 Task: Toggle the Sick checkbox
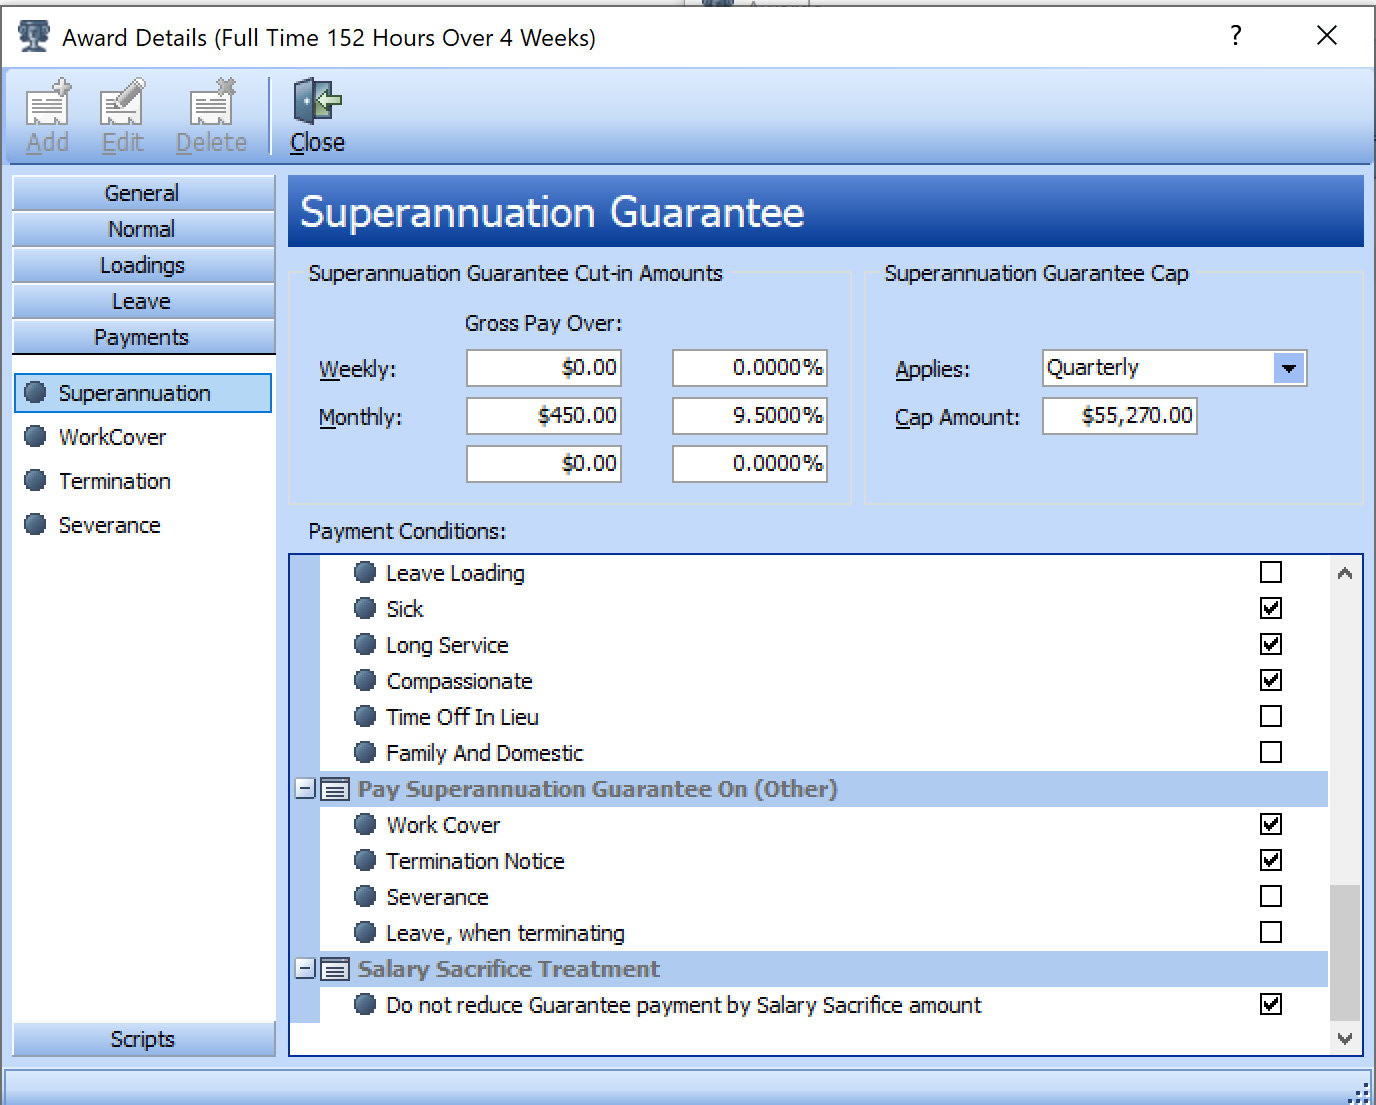(x=1271, y=608)
